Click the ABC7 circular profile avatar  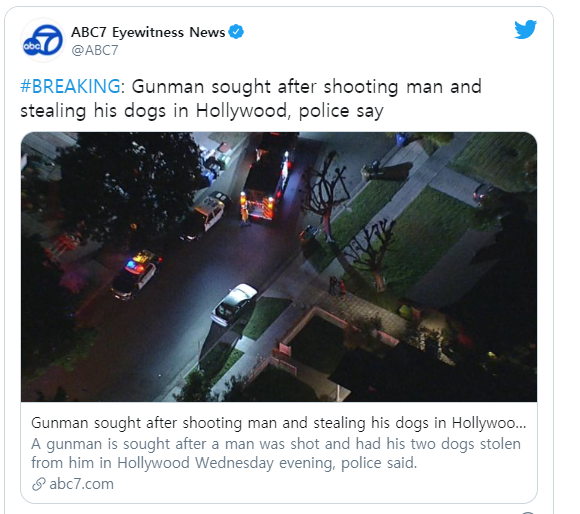point(43,40)
